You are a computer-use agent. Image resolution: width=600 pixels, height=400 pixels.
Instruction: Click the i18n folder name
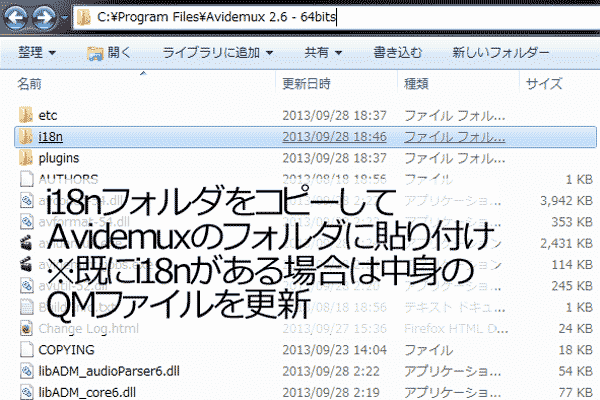pos(51,137)
